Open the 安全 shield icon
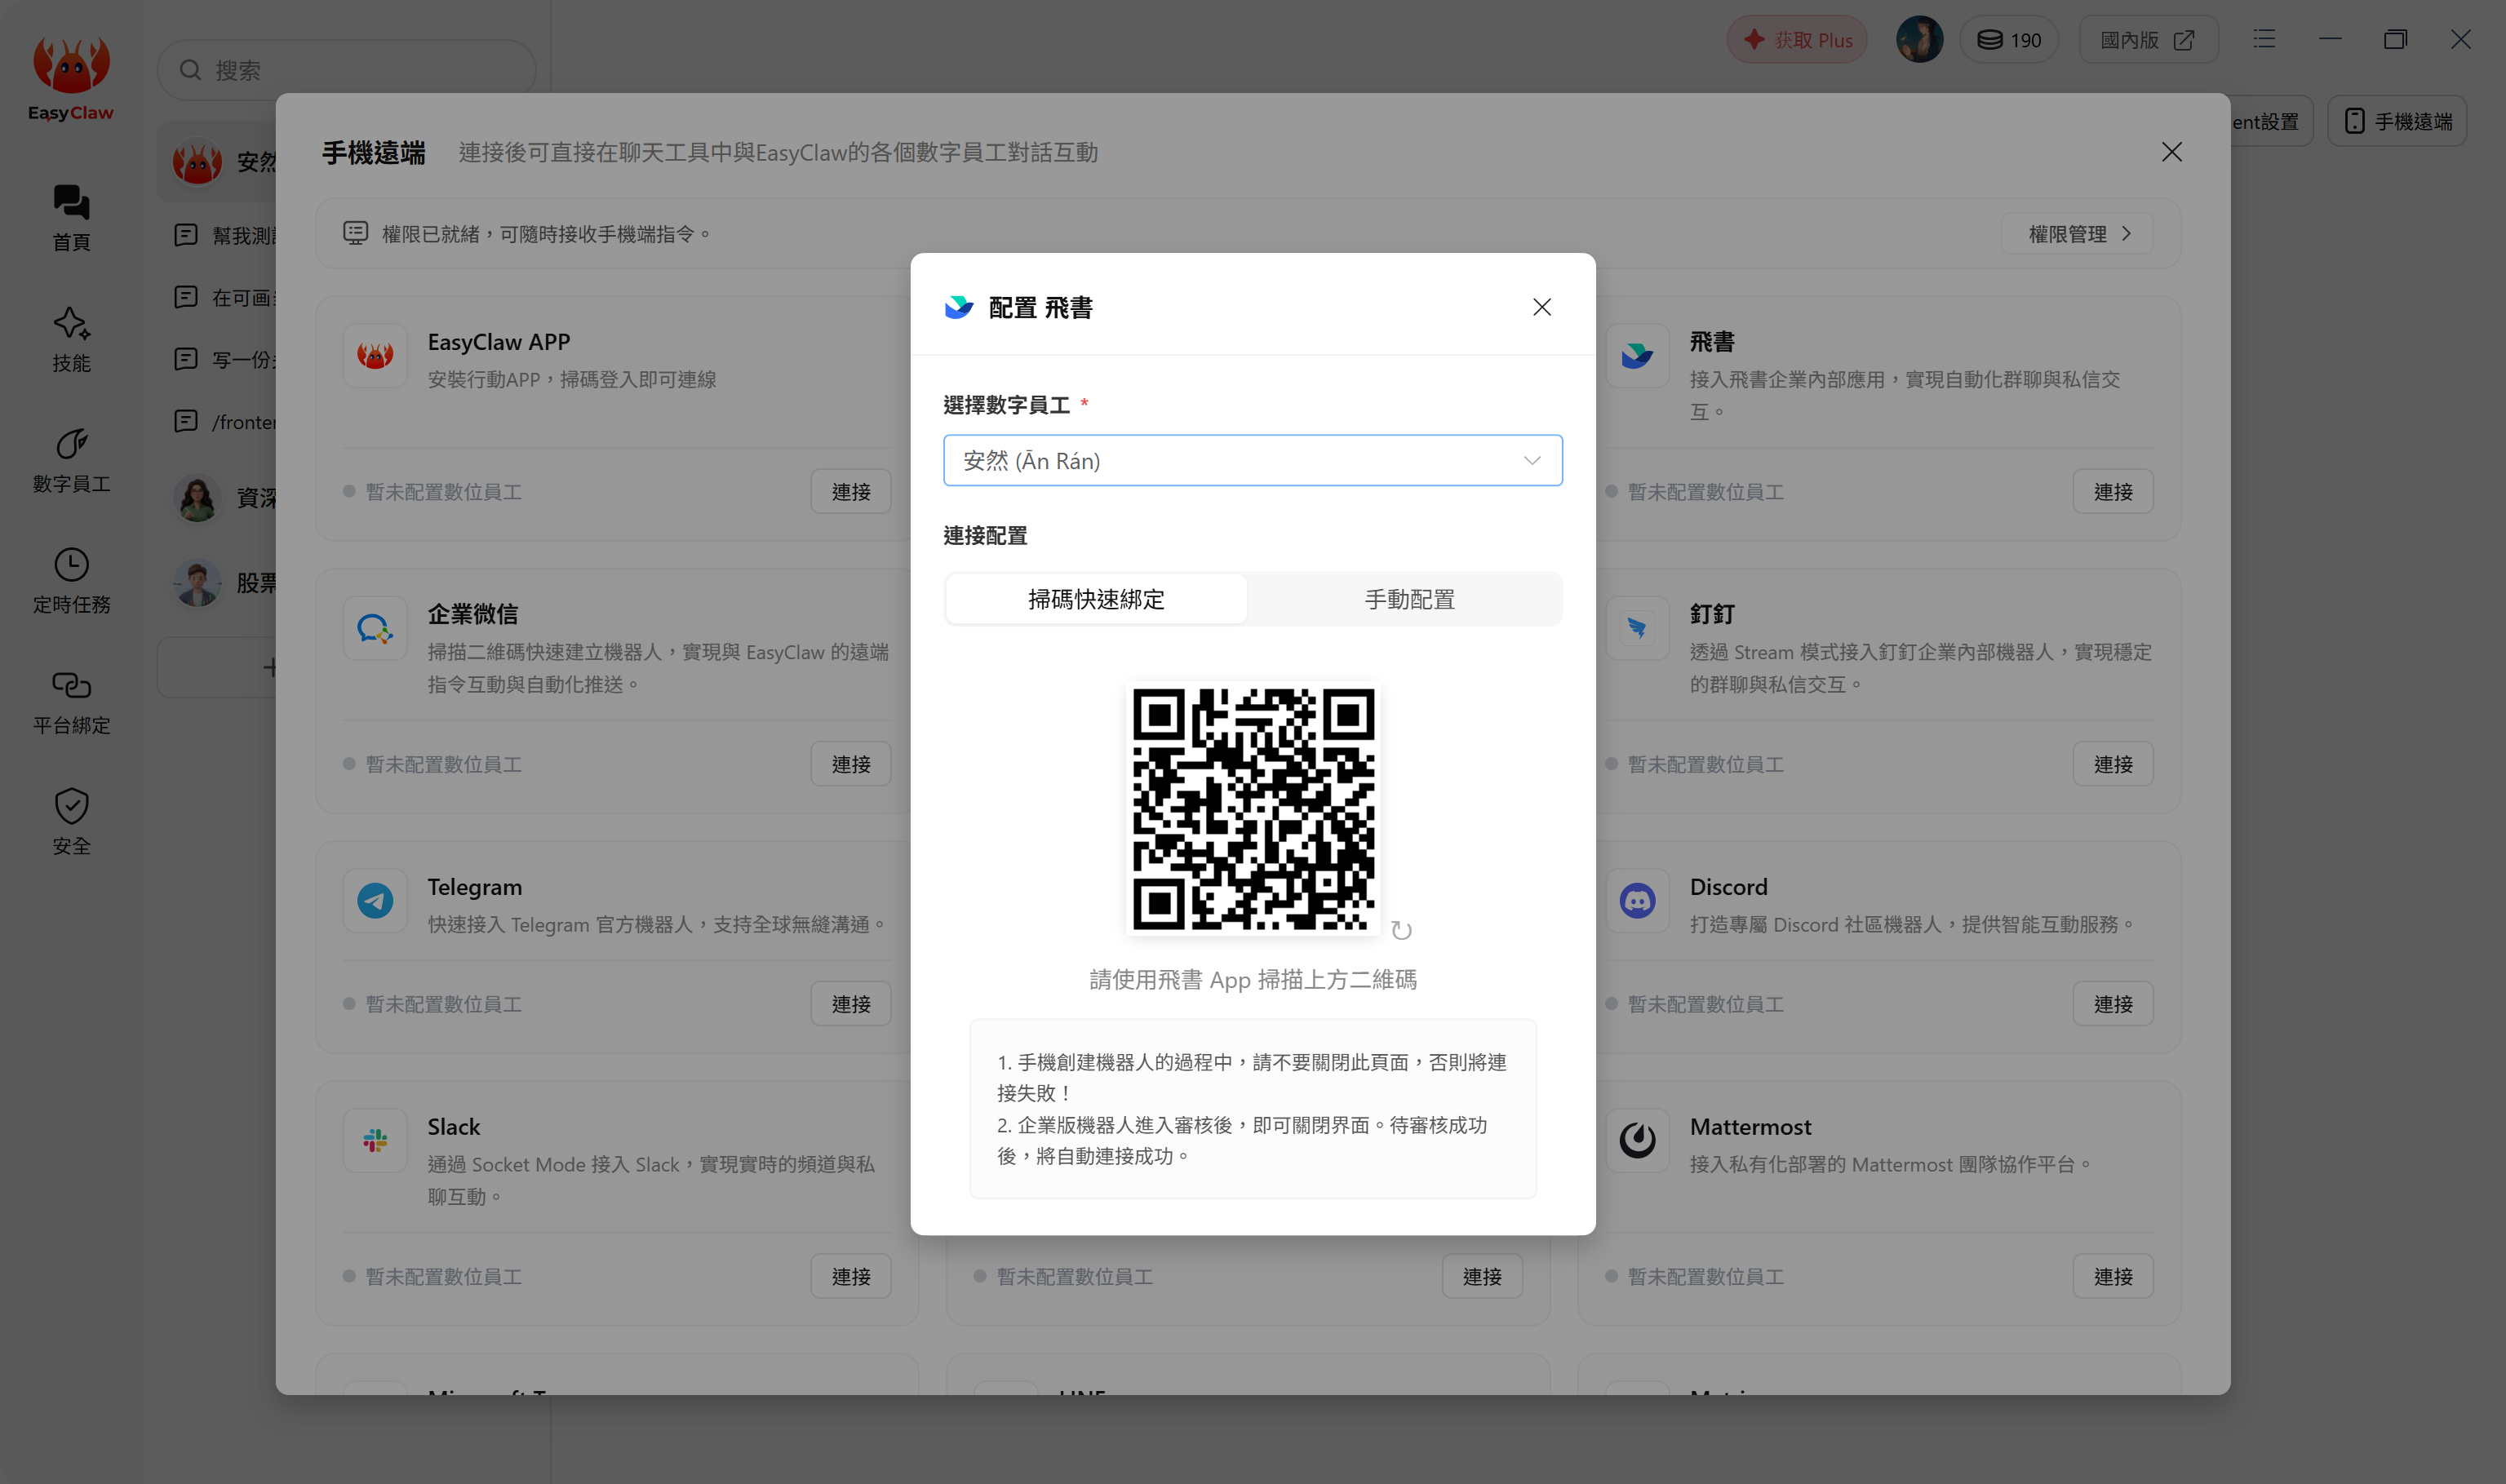The width and height of the screenshot is (2506, 1484). click(x=71, y=806)
